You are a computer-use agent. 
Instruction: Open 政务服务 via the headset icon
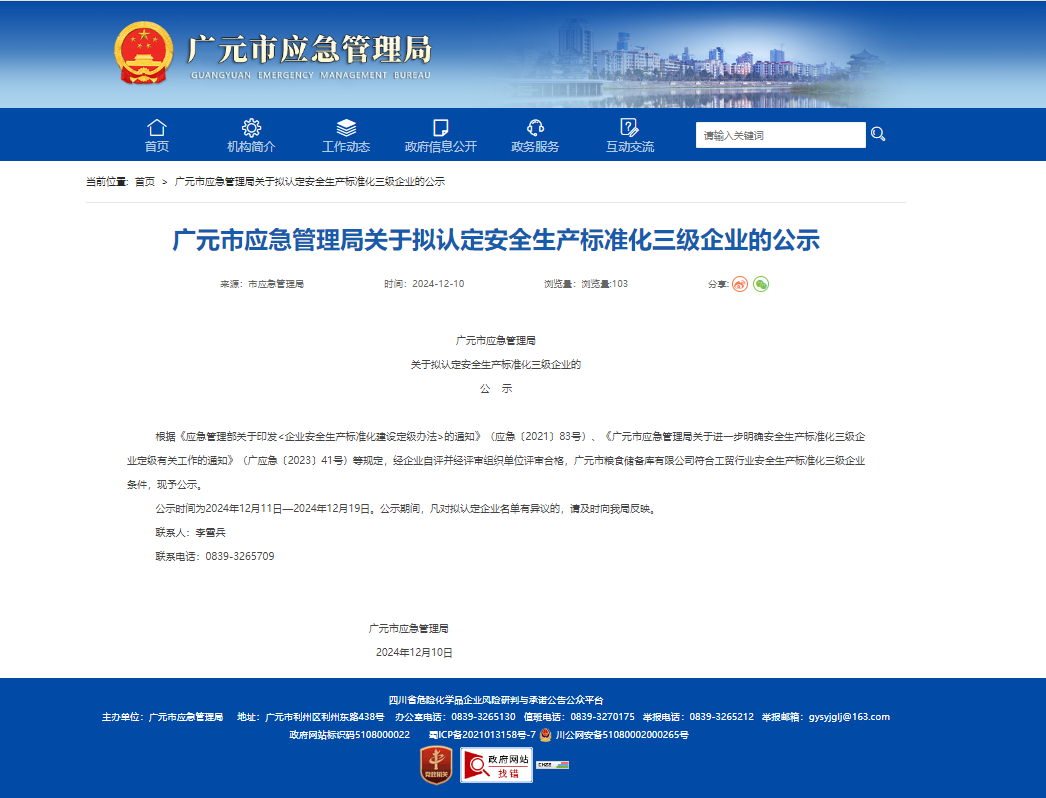(x=535, y=127)
